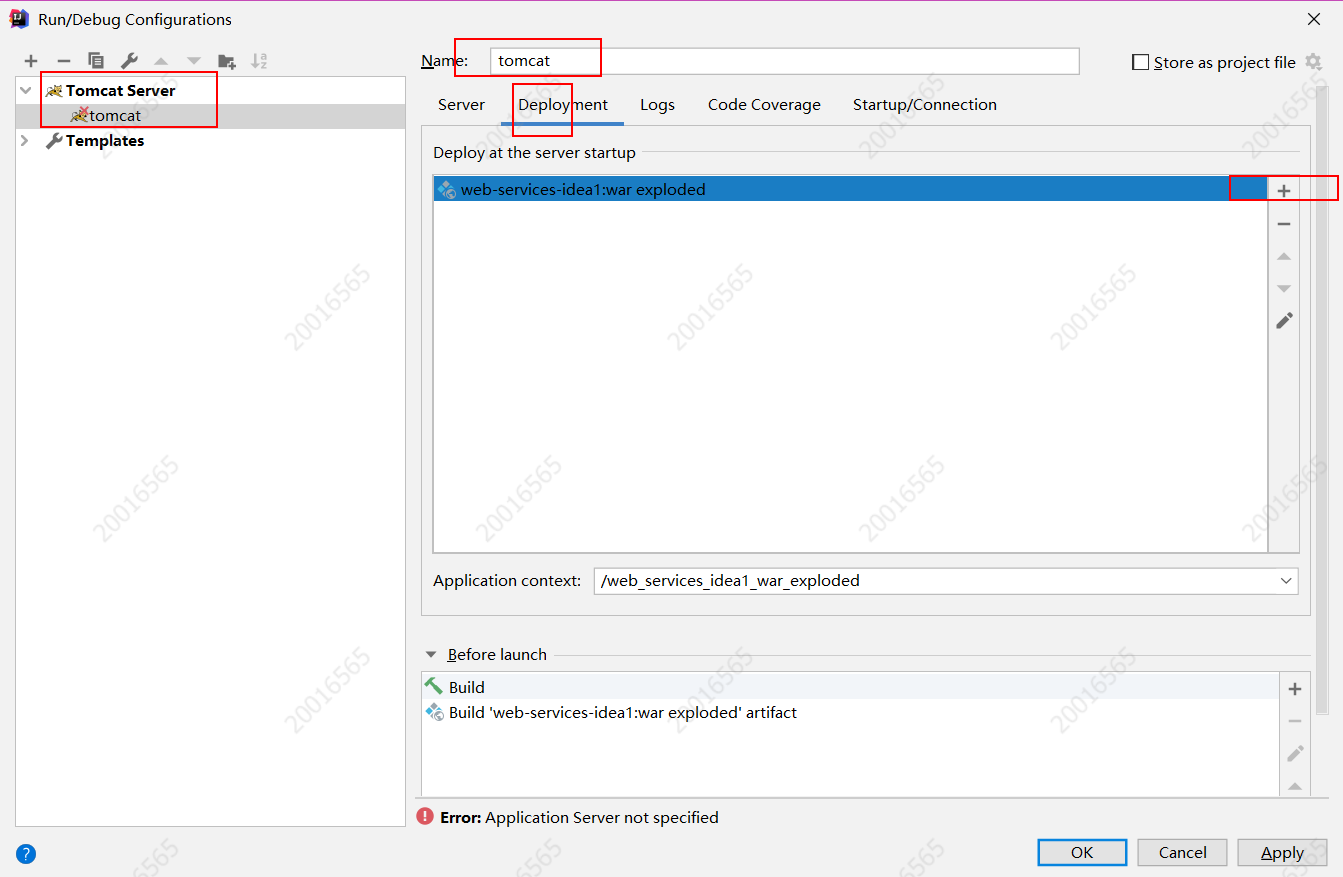Move configuration up arrow in left toolbar
The width and height of the screenshot is (1343, 877).
pyautogui.click(x=161, y=61)
